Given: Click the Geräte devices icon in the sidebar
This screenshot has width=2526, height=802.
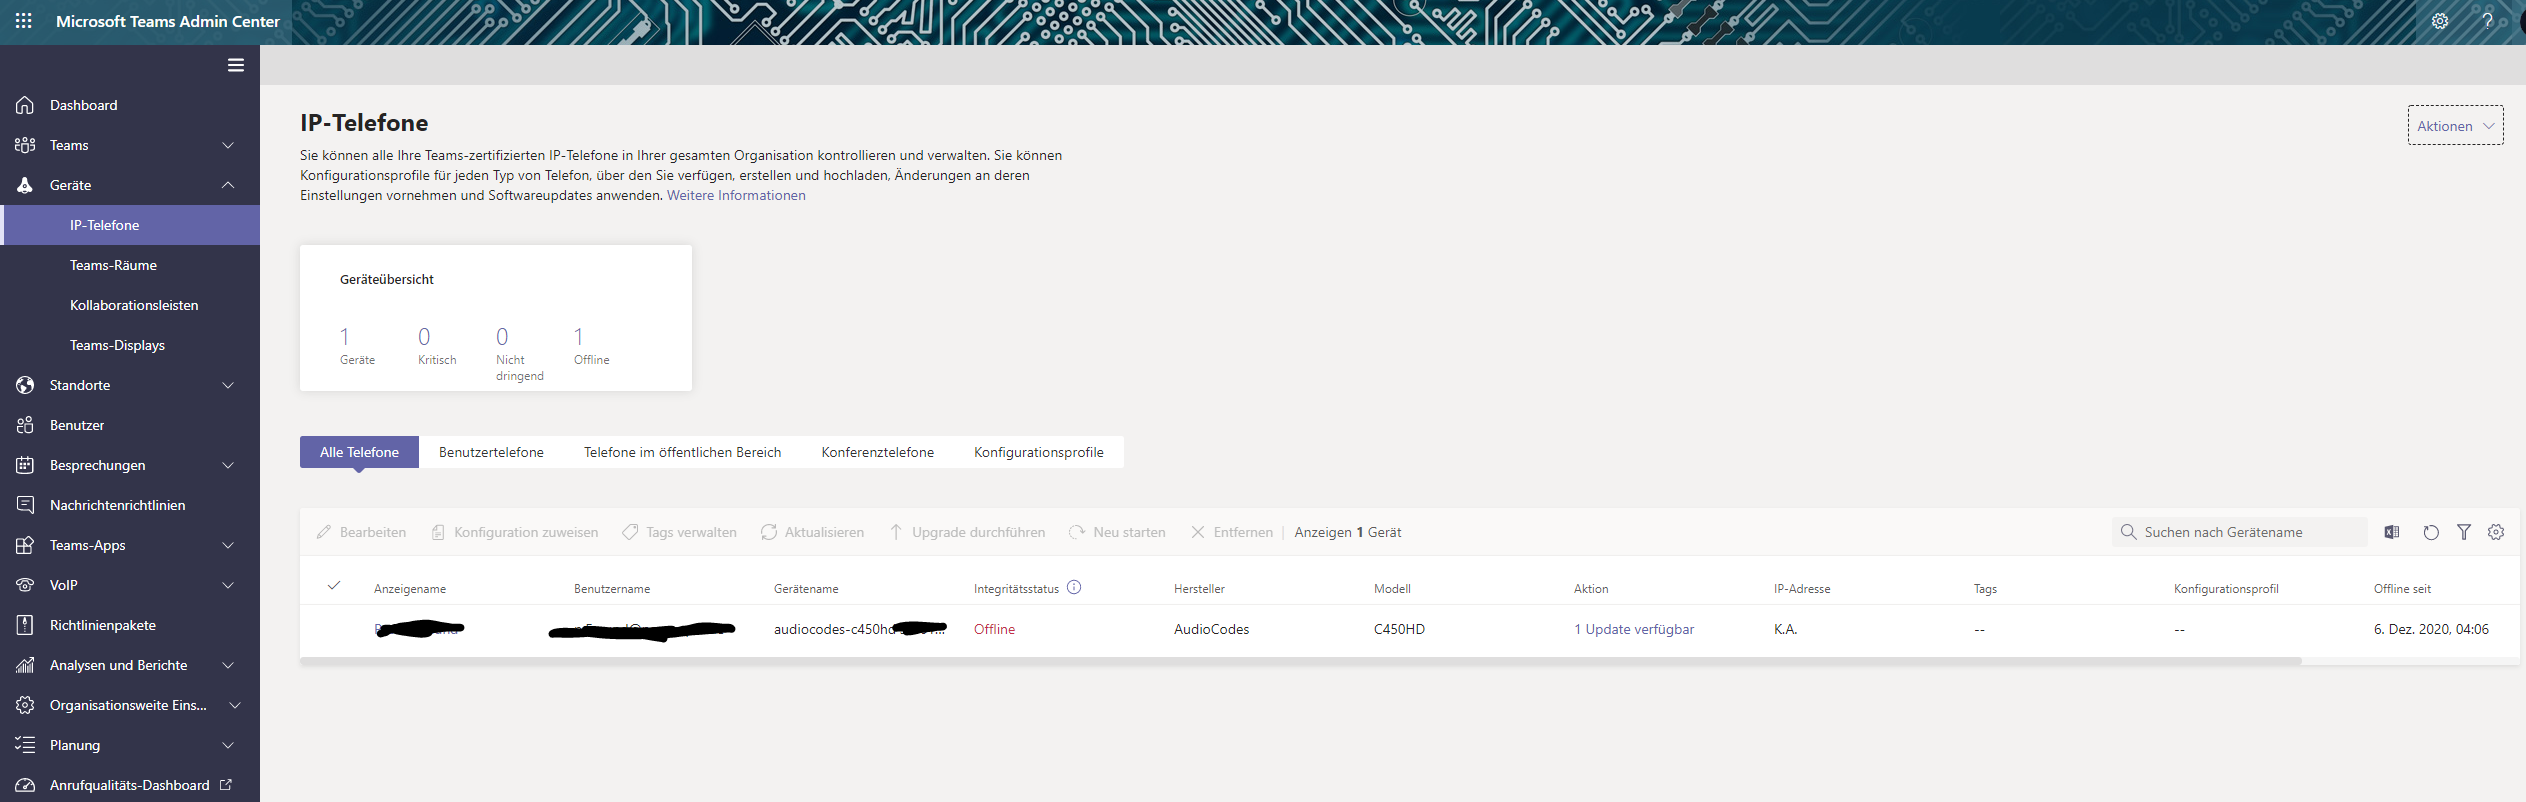Looking at the screenshot, I should (x=25, y=185).
